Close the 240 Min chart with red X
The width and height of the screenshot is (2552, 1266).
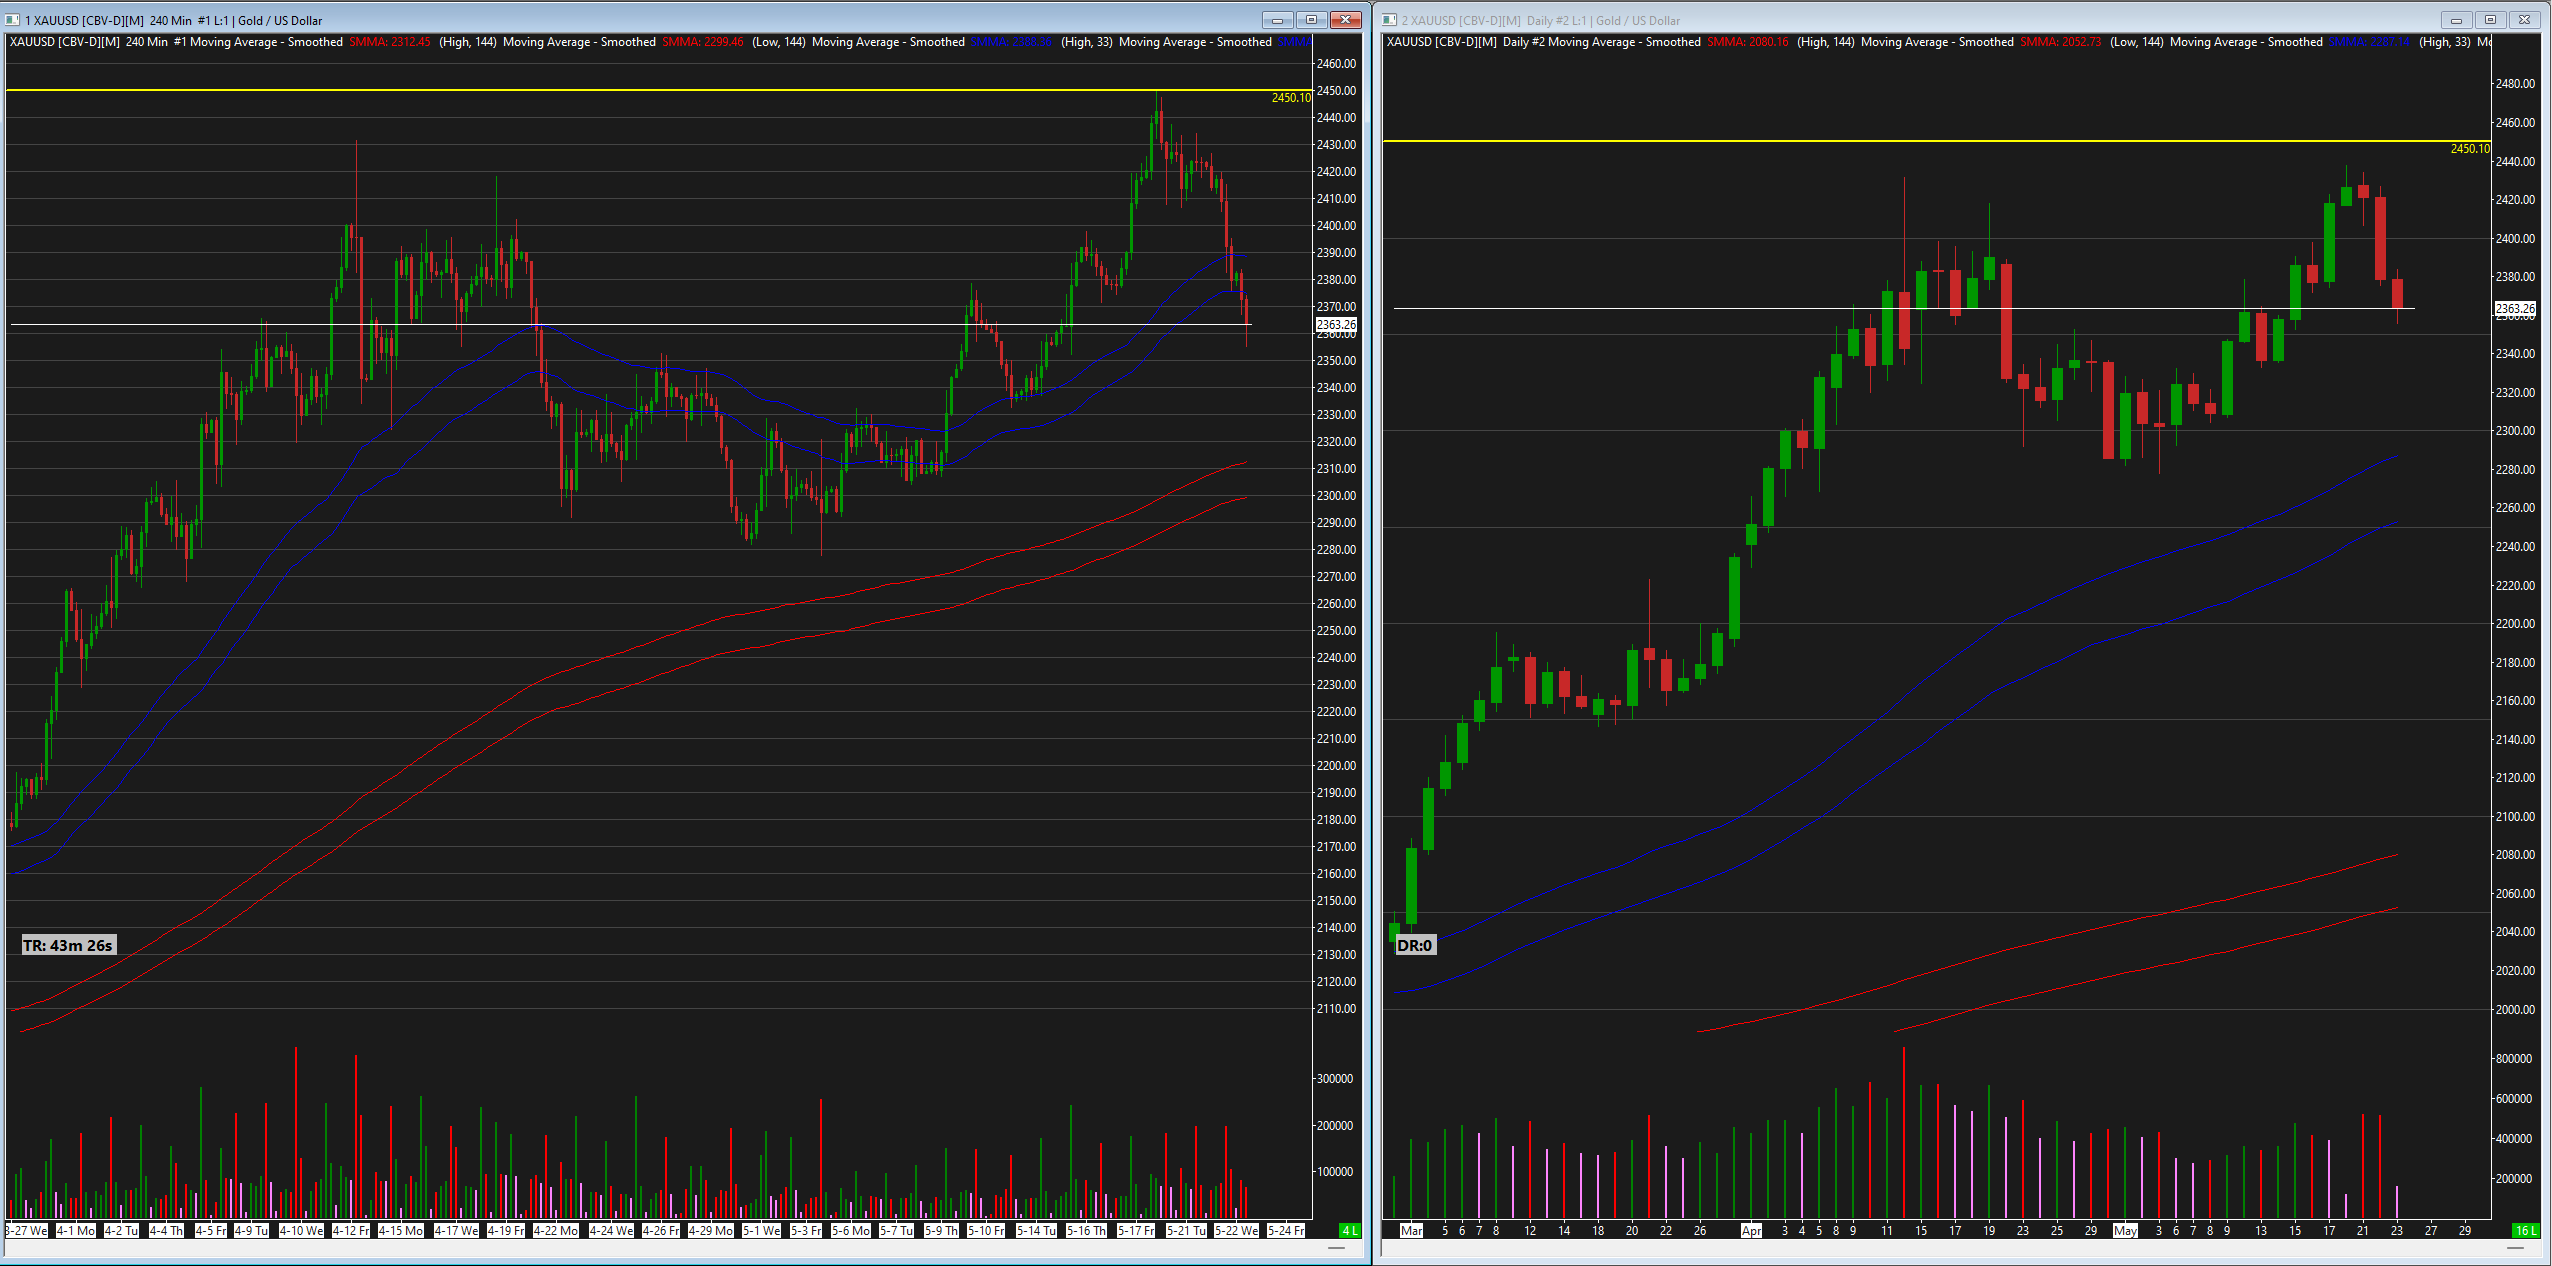1346,20
